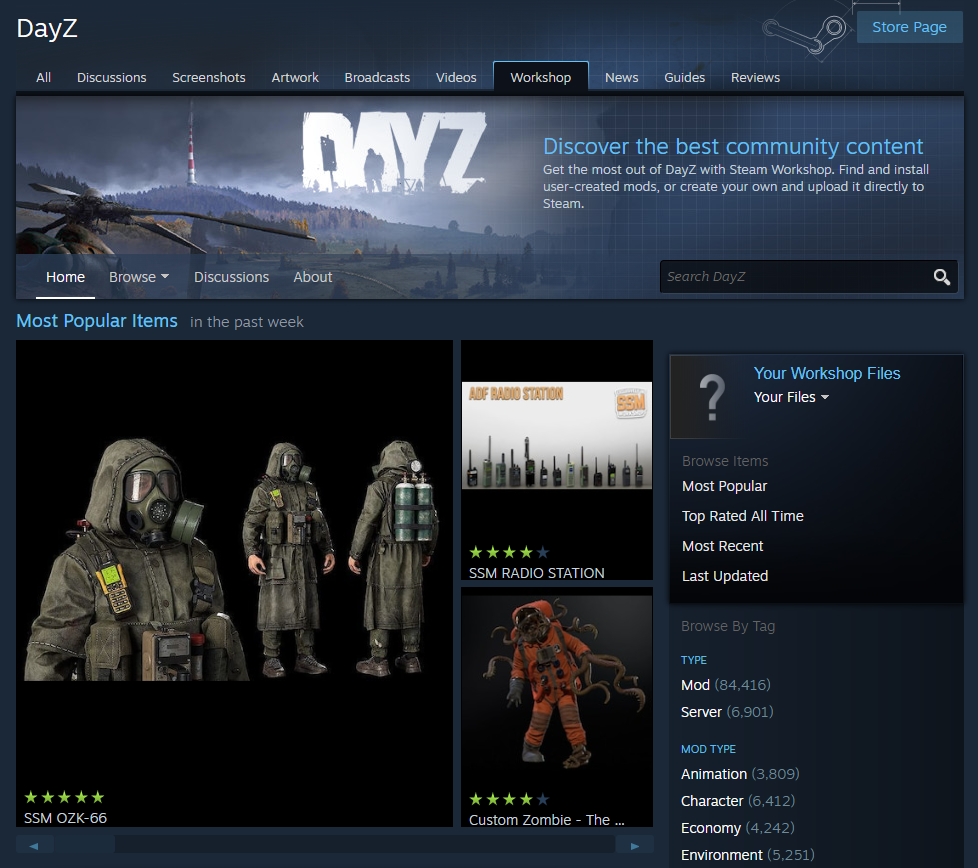The image size is (978, 868).
Task: Focus the Search DayZ field
Action: [808, 276]
